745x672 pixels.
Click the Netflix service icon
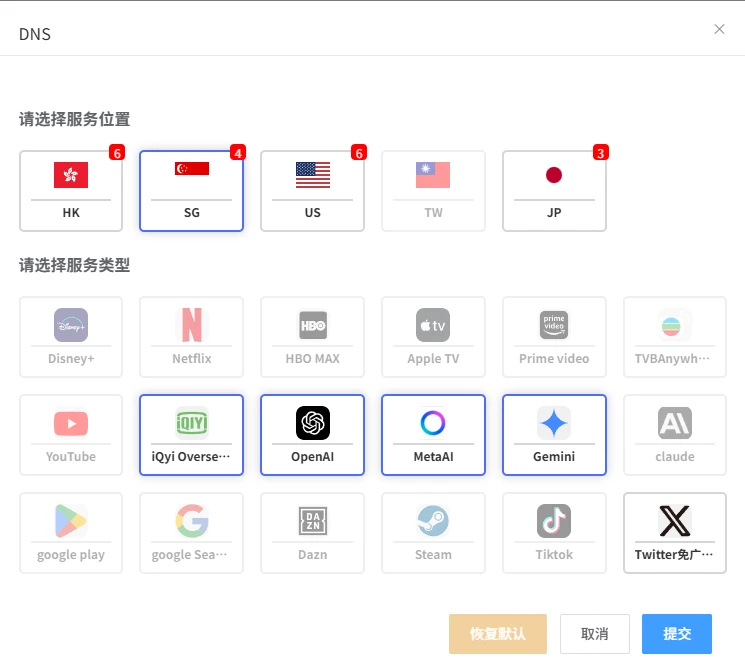point(191,325)
